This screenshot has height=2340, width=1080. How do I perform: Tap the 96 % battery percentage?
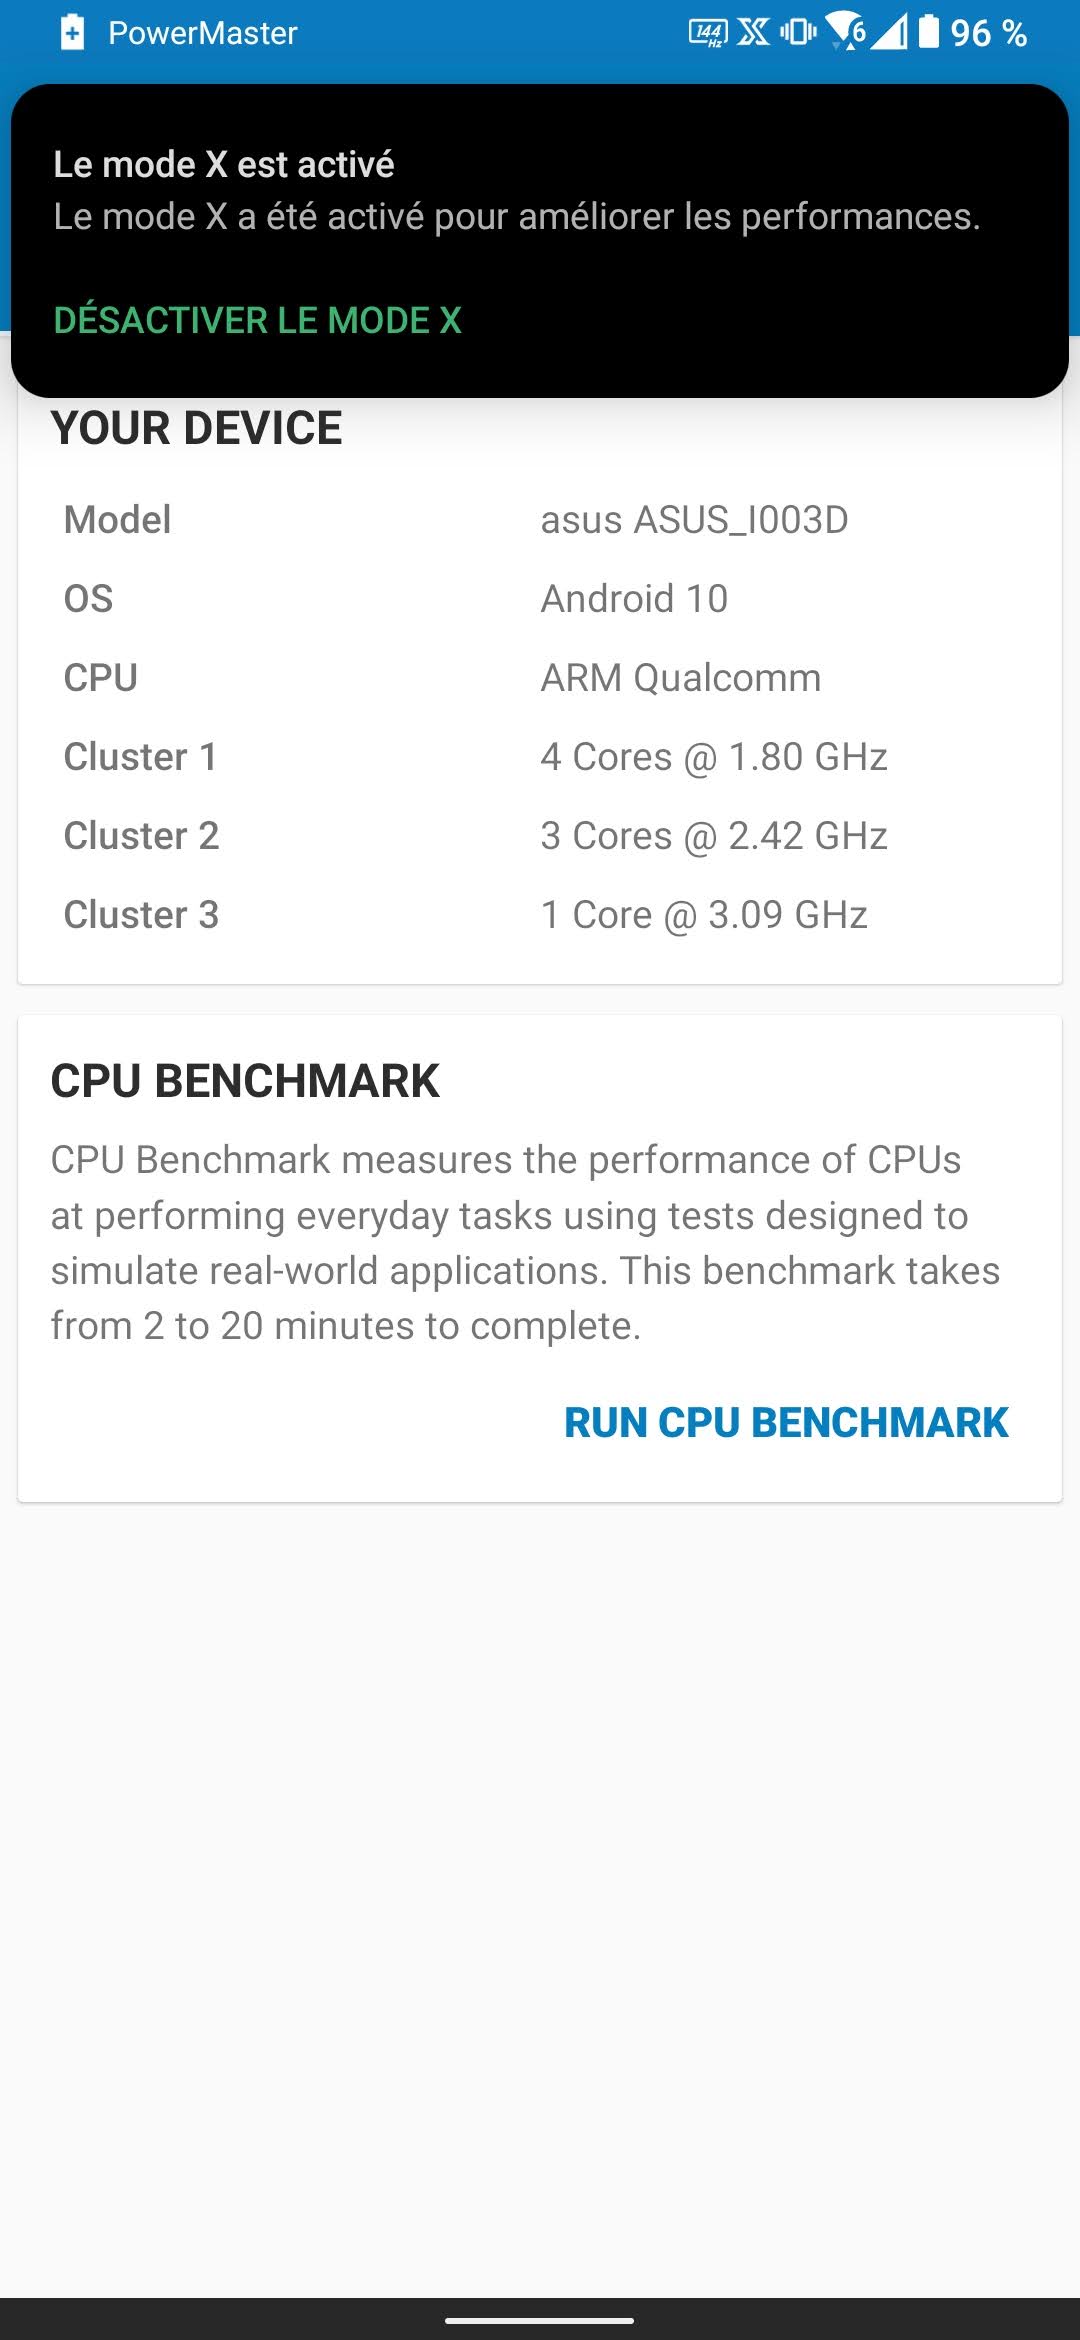pyautogui.click(x=988, y=34)
